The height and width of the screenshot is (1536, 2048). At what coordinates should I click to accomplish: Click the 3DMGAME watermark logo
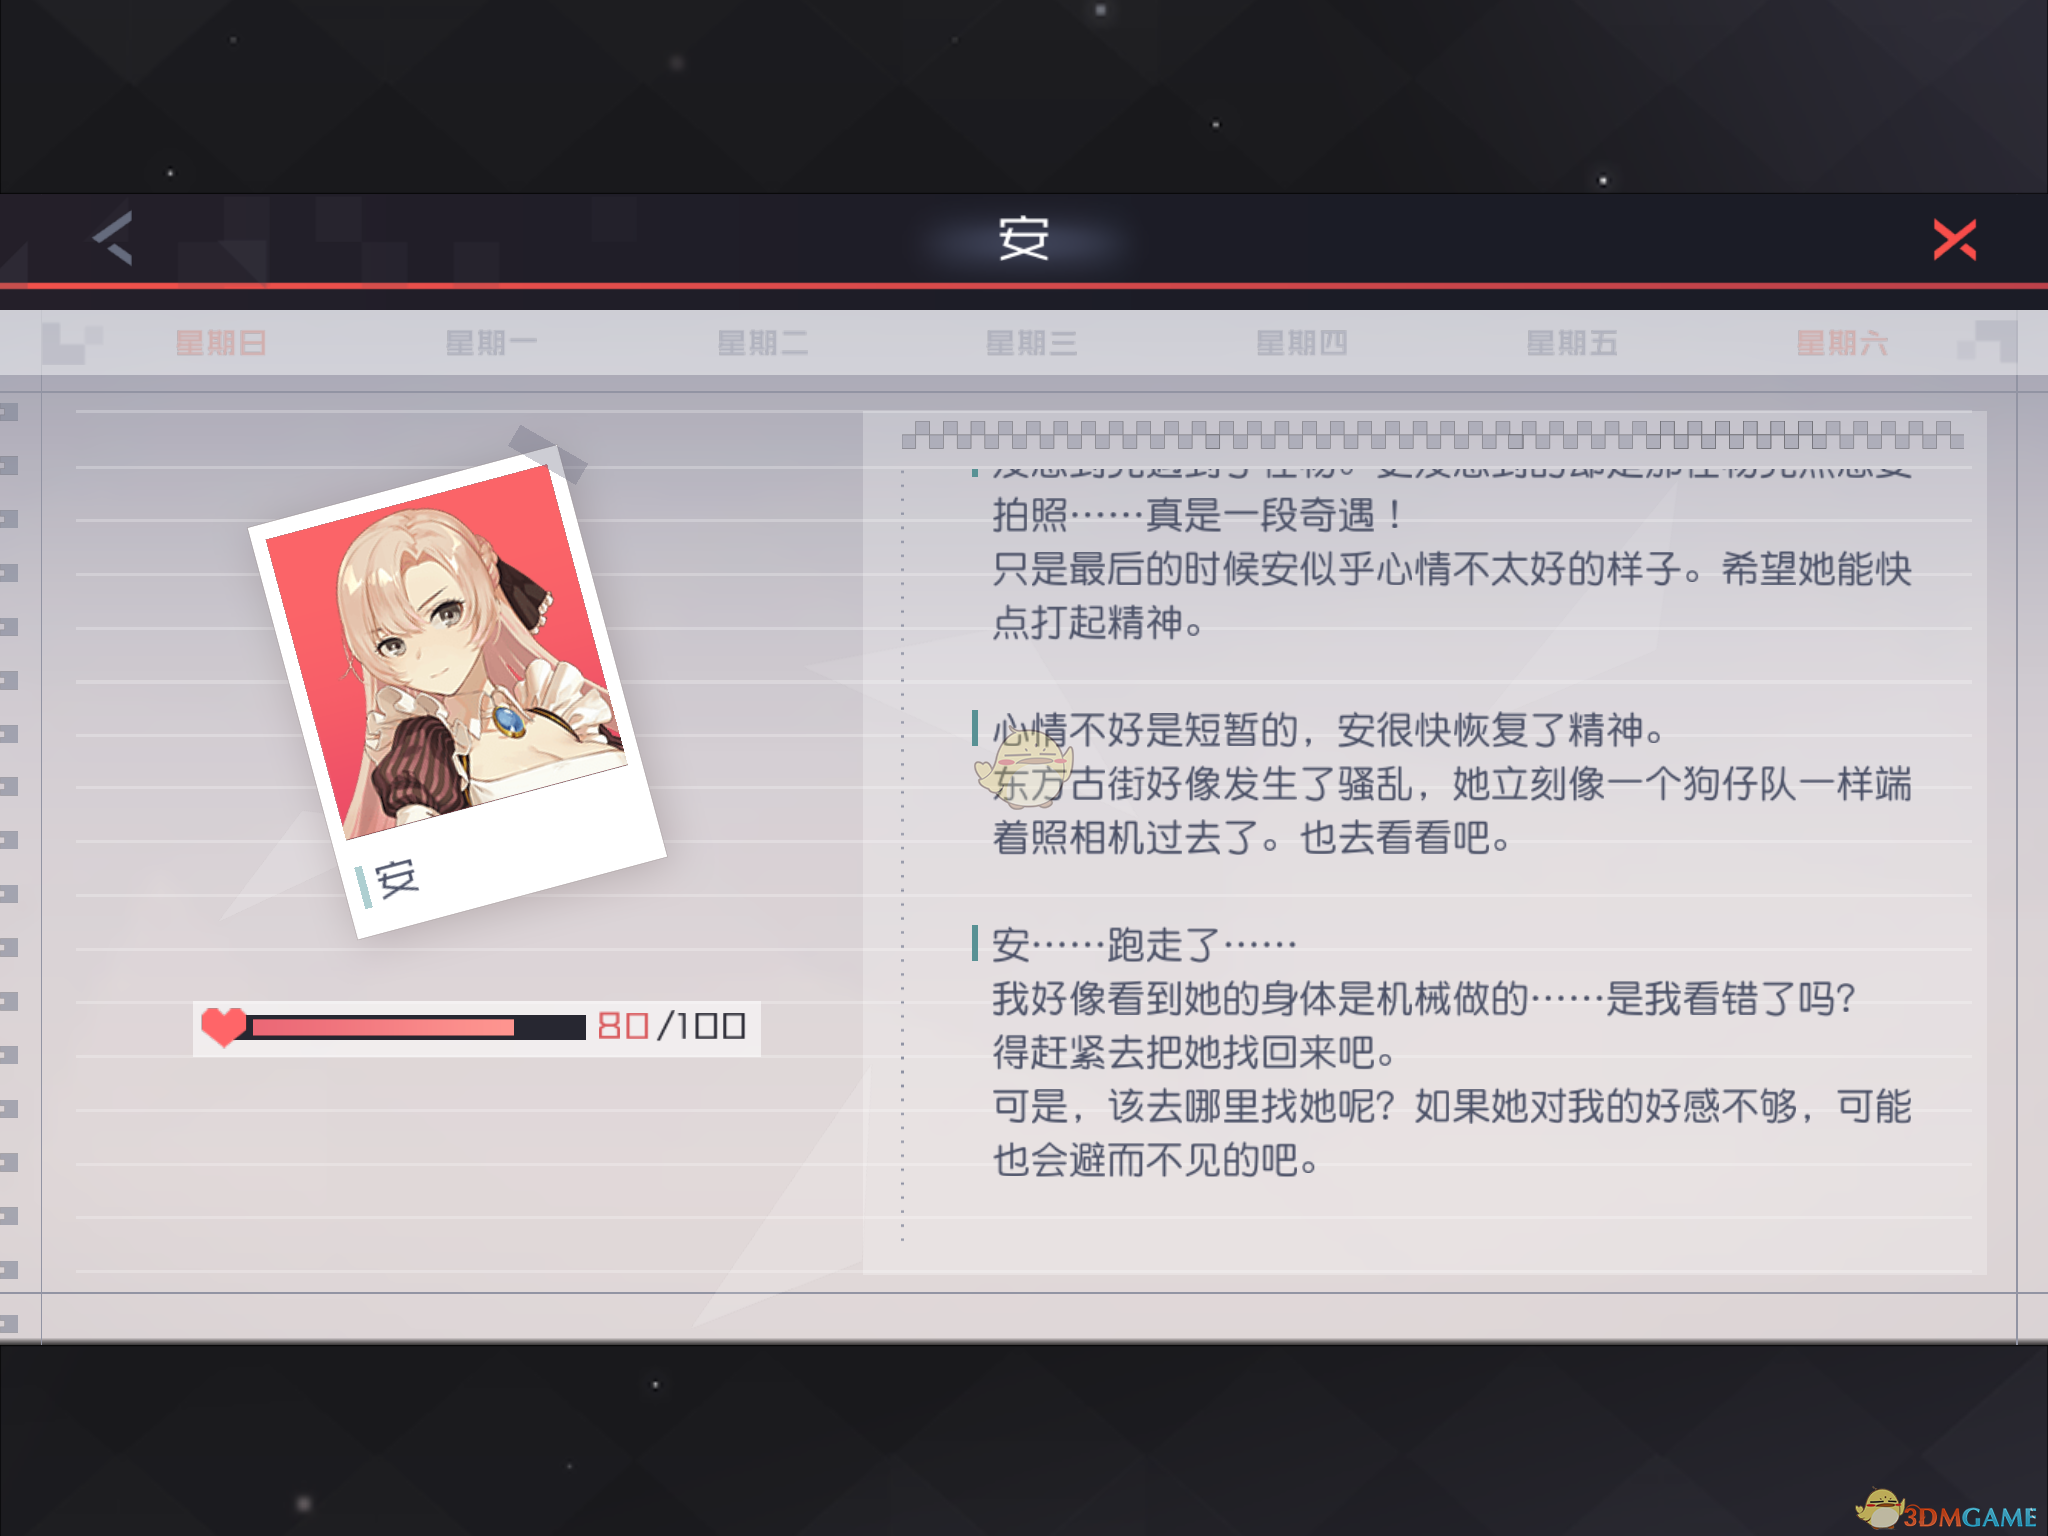[1946, 1511]
